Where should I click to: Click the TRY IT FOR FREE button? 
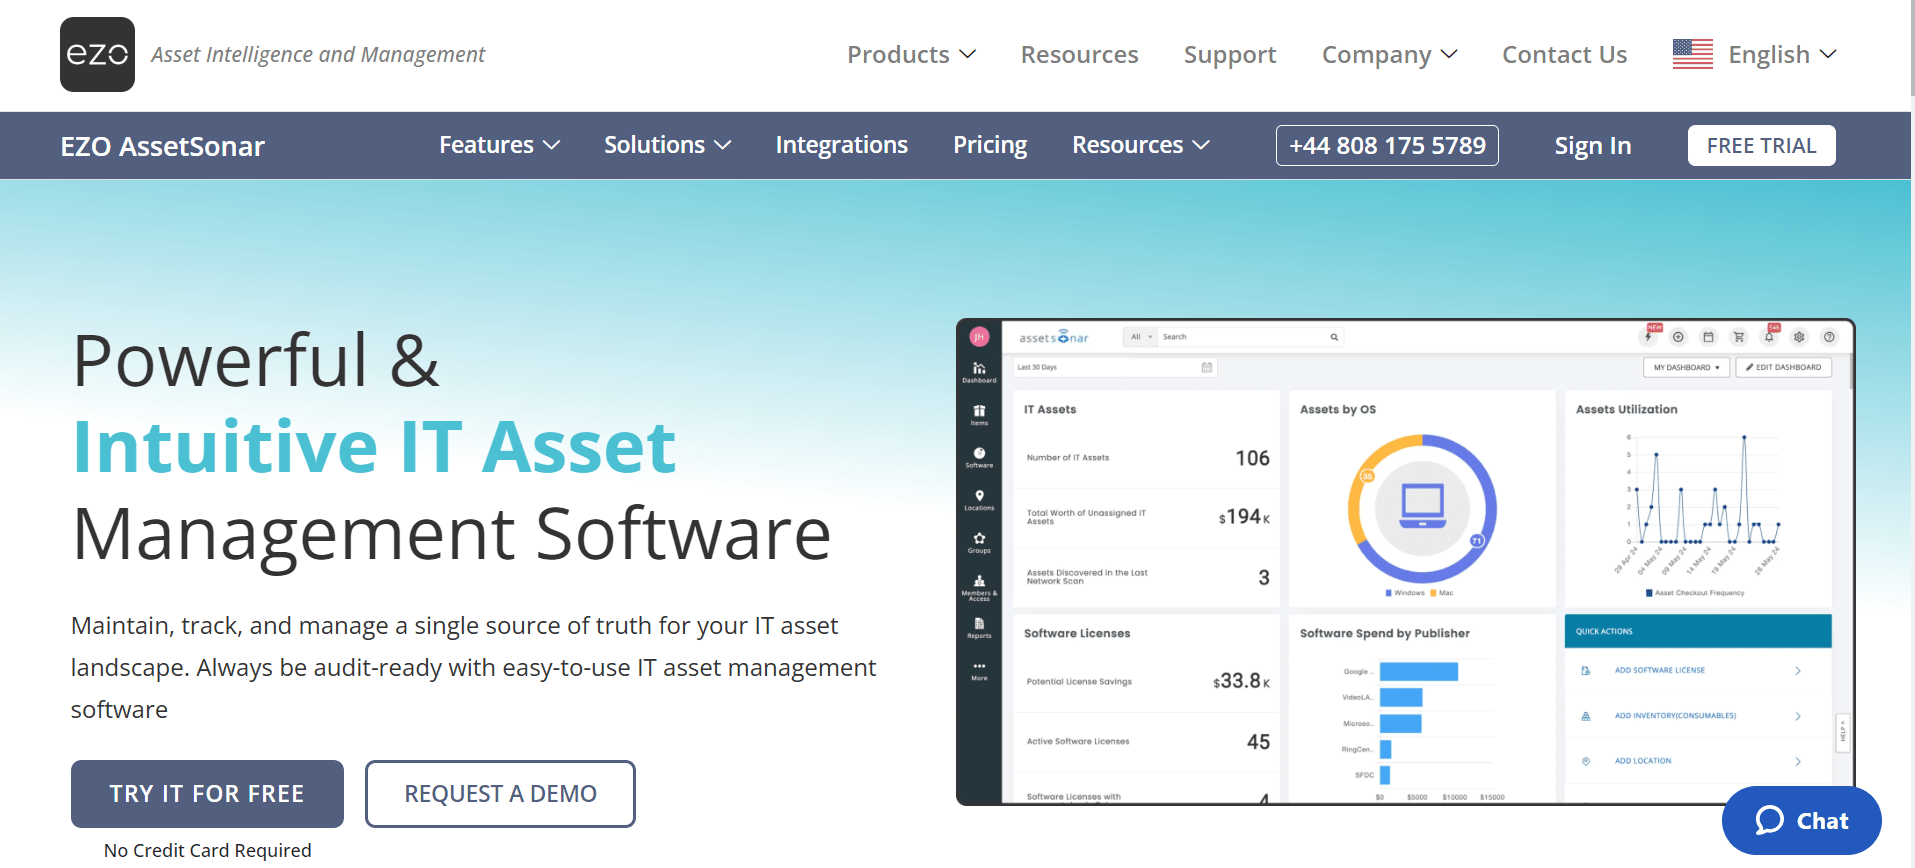[x=207, y=794]
